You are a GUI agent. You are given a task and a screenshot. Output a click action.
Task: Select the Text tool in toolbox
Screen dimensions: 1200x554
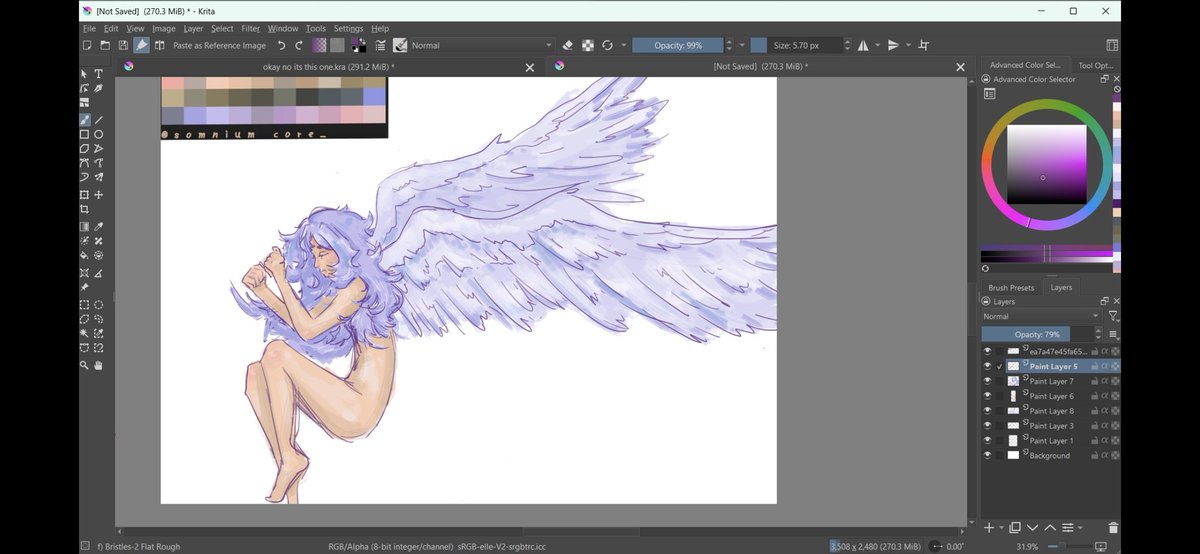99,74
